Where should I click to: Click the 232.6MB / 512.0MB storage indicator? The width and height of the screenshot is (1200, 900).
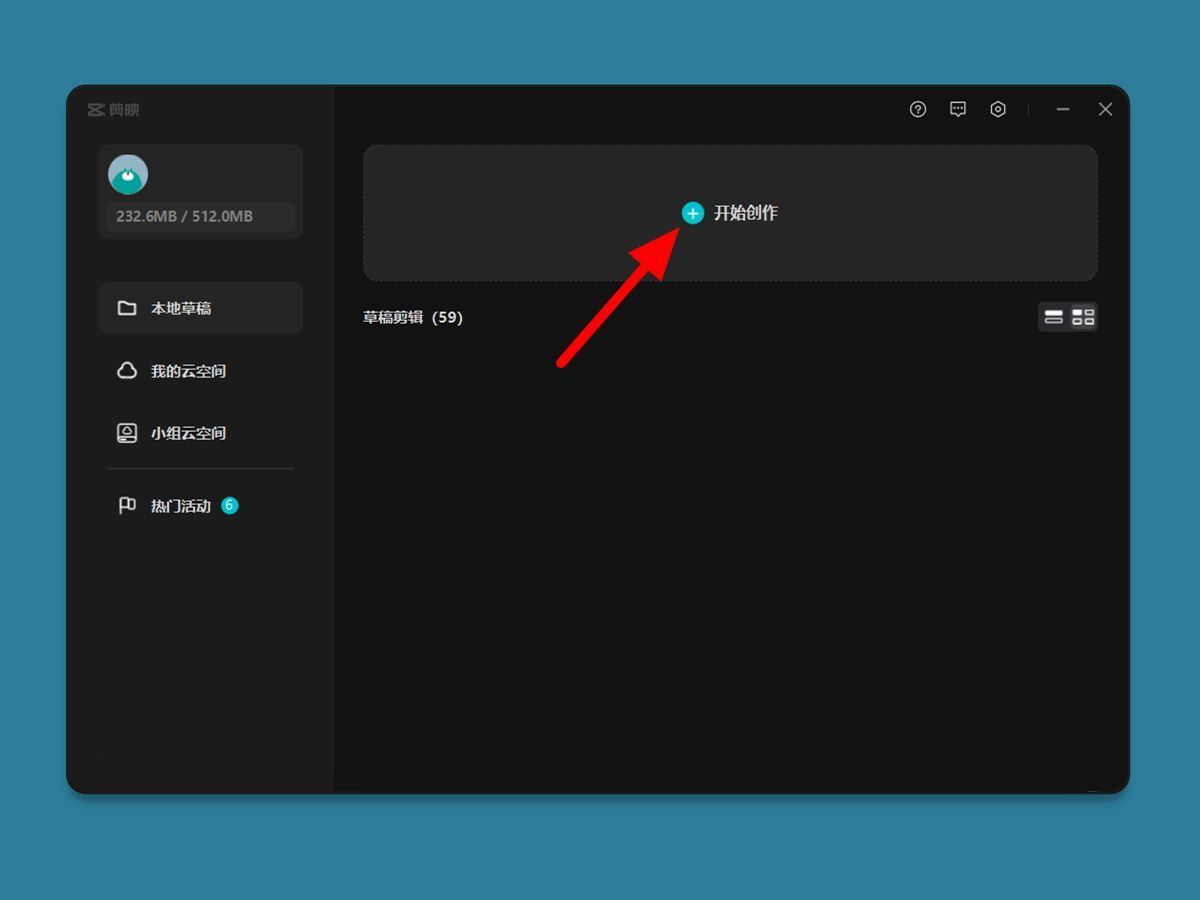[185, 216]
